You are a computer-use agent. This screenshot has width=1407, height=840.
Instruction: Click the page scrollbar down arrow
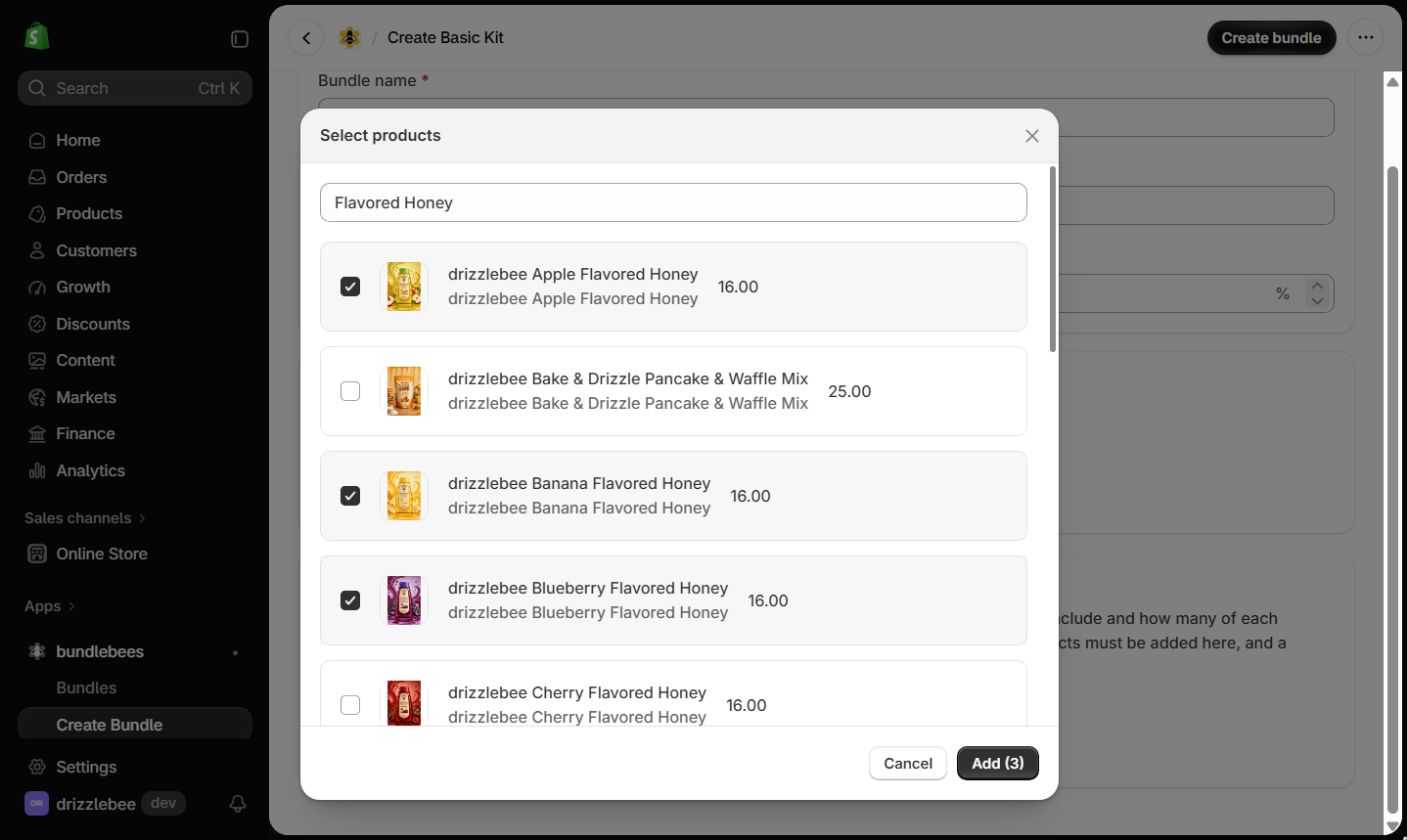(1392, 824)
